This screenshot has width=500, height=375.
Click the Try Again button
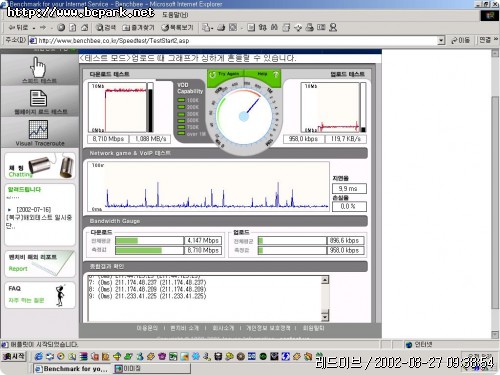[225, 74]
